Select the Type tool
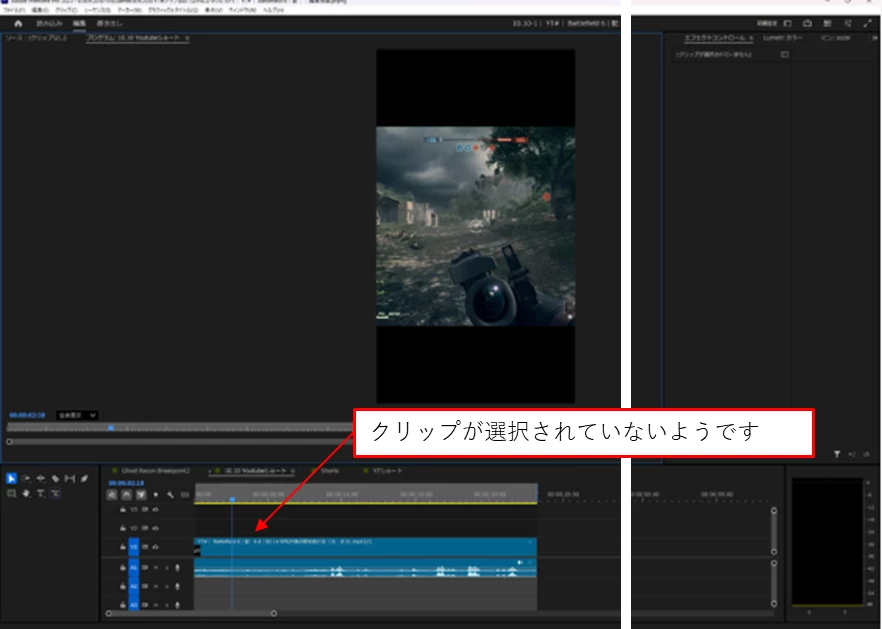 pos(40,493)
